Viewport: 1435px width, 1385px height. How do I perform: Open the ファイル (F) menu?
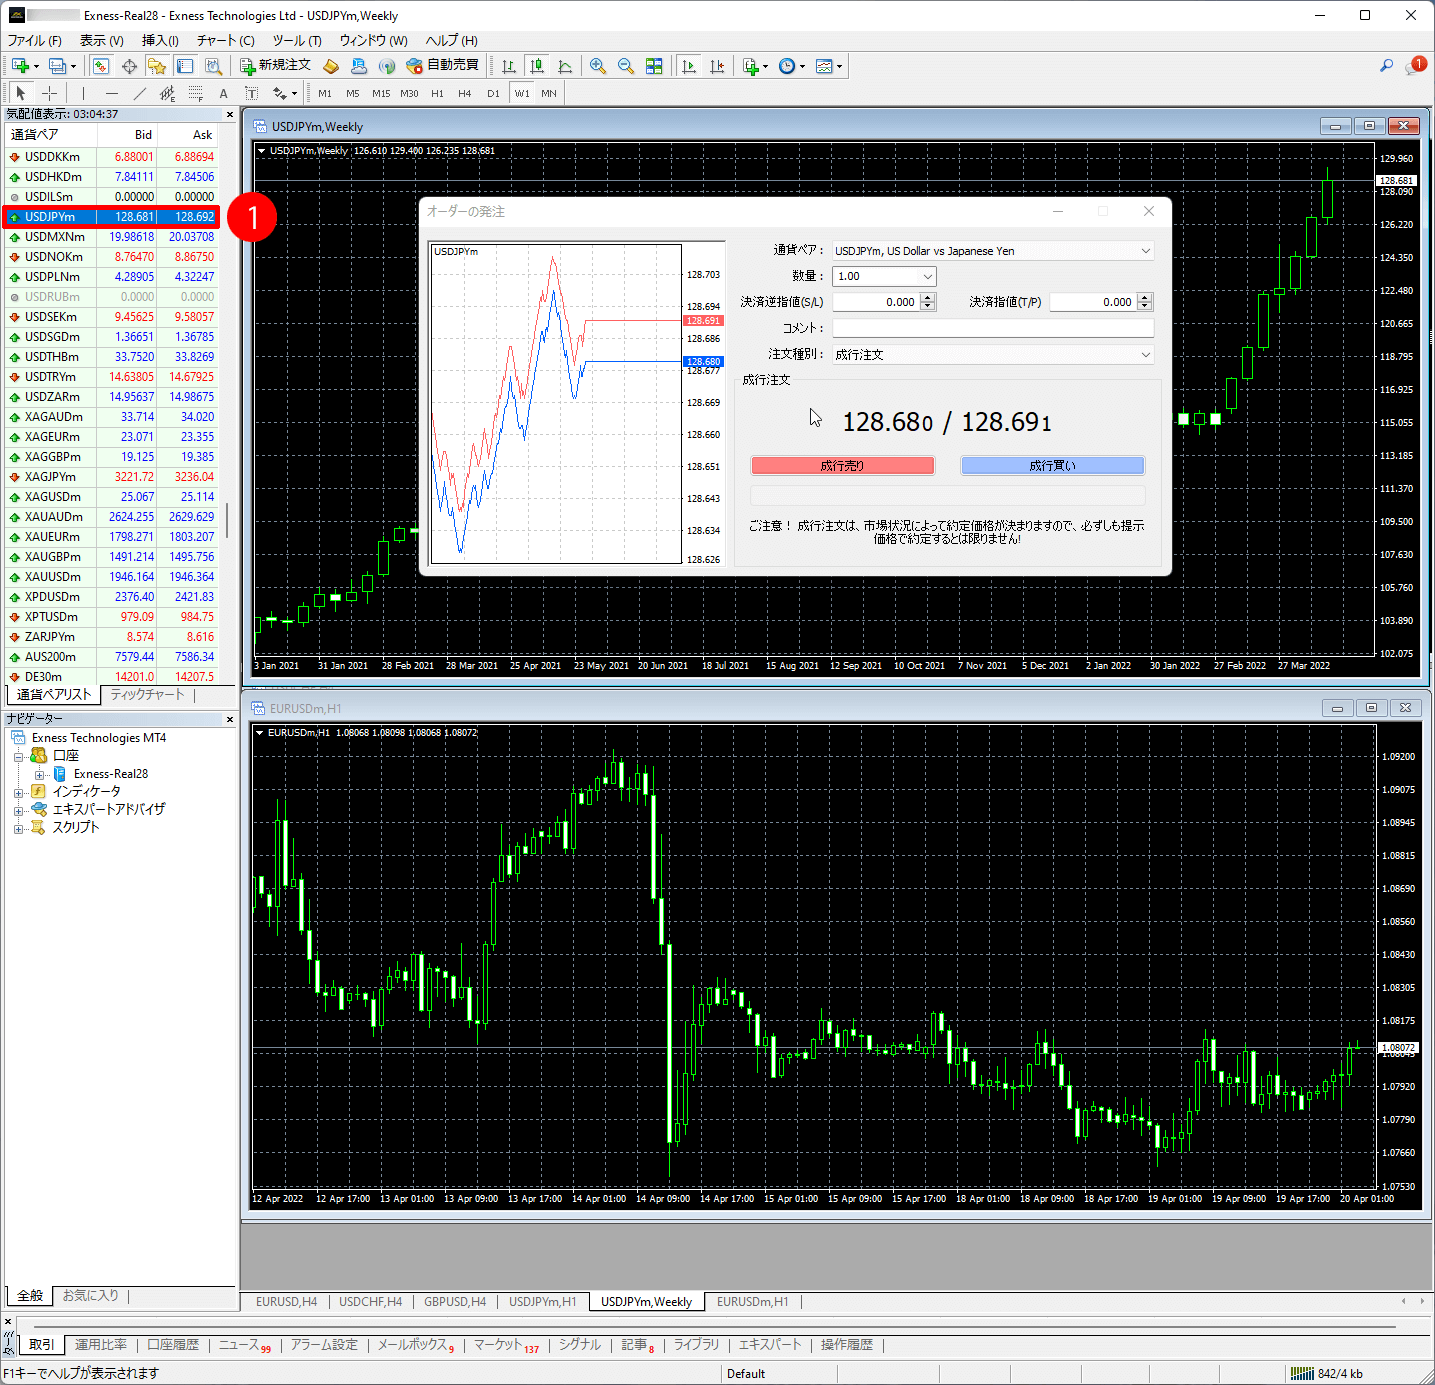pos(35,40)
